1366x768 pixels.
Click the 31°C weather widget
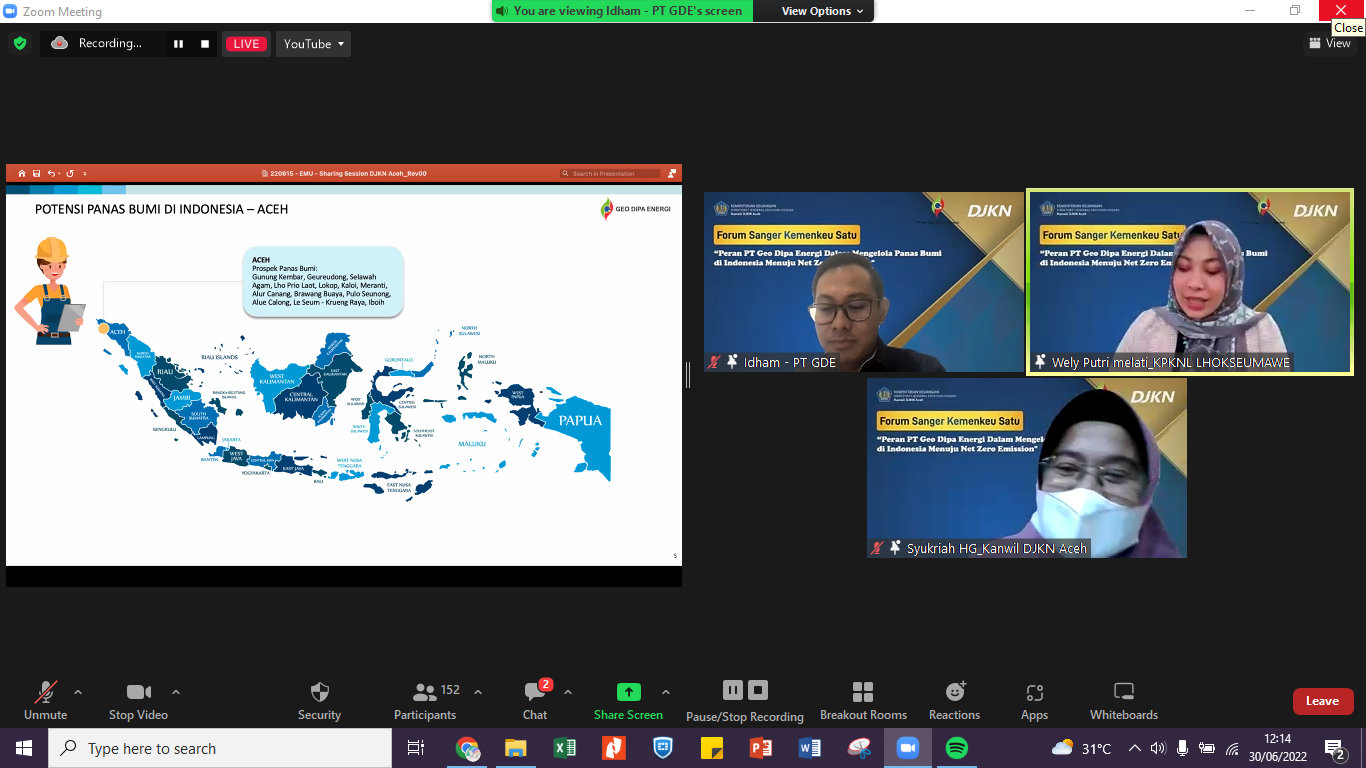[1082, 748]
